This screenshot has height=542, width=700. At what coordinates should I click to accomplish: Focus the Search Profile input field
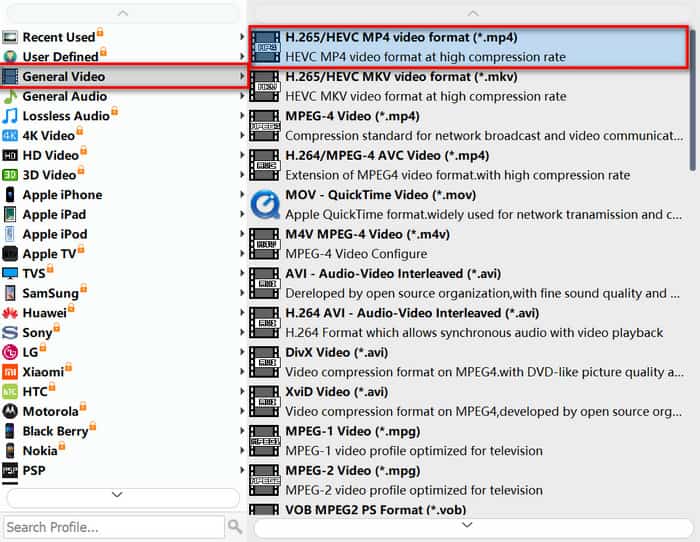114,527
